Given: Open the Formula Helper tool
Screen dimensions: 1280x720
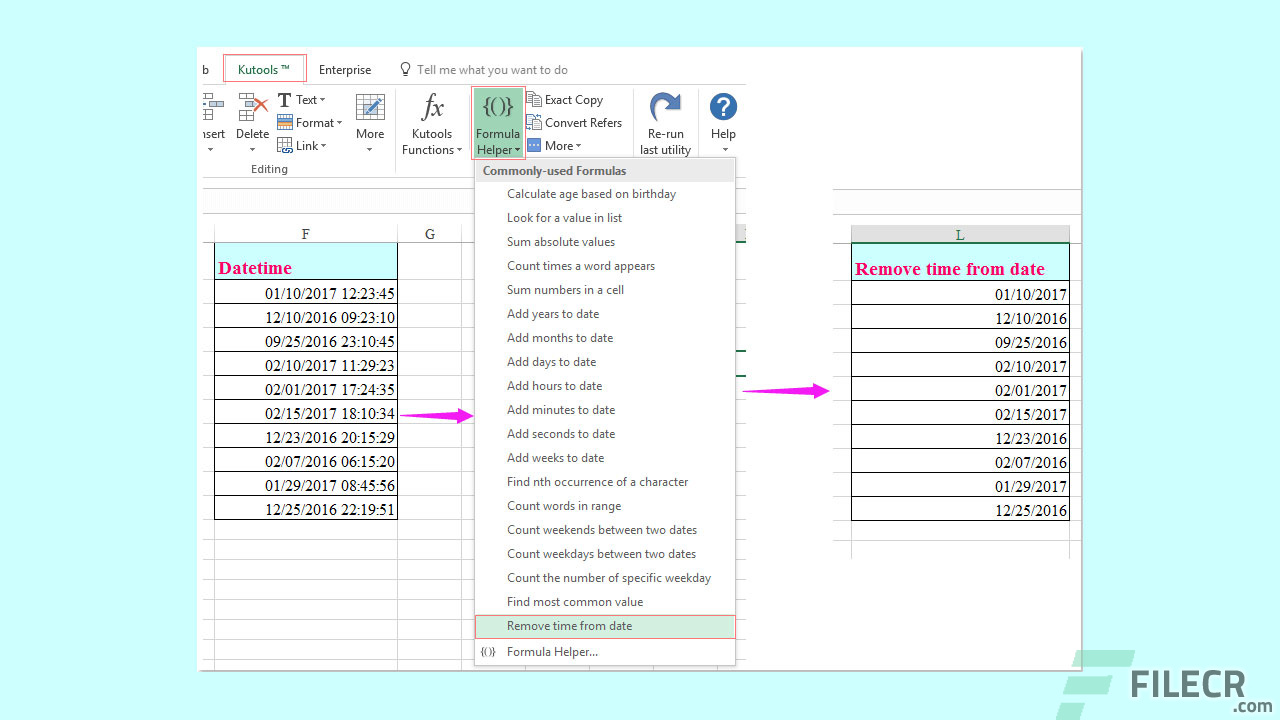Looking at the screenshot, I should point(497,120).
